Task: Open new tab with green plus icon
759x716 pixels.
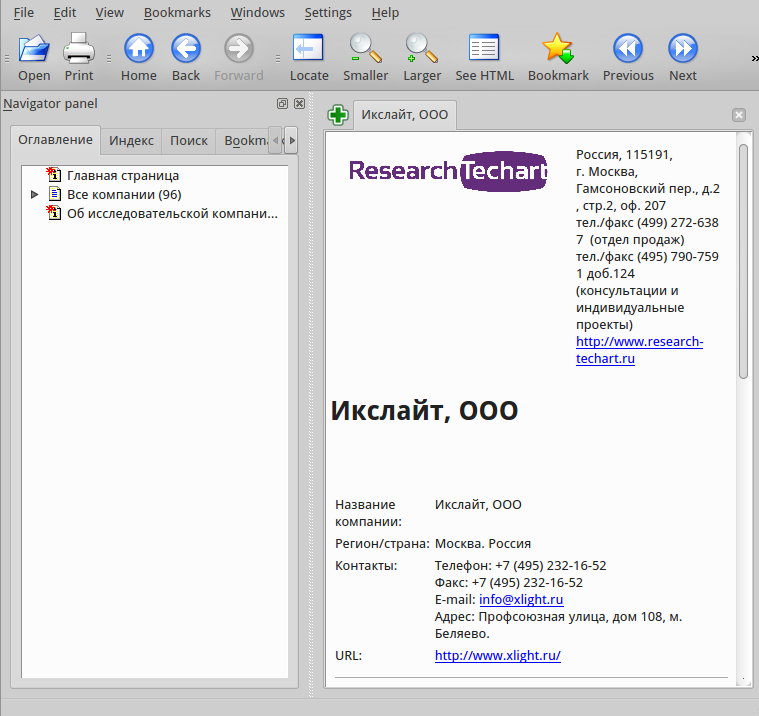Action: (338, 115)
